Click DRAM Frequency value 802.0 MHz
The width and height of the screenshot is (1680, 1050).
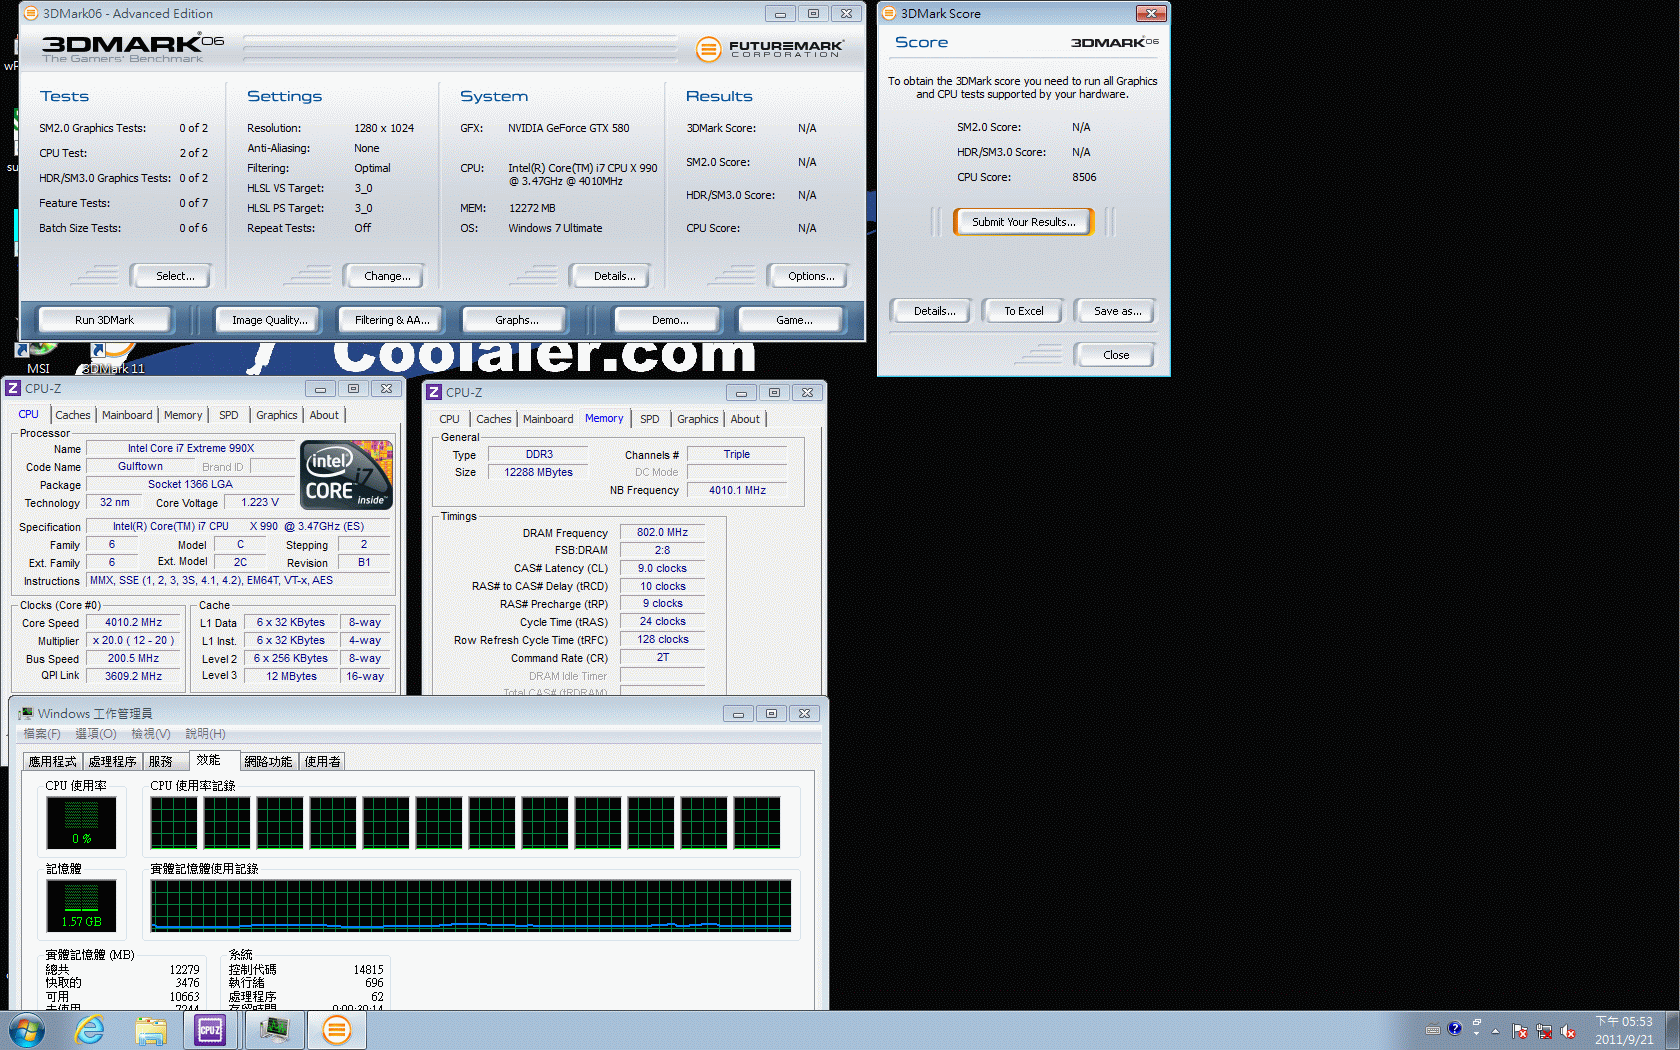pyautogui.click(x=662, y=532)
